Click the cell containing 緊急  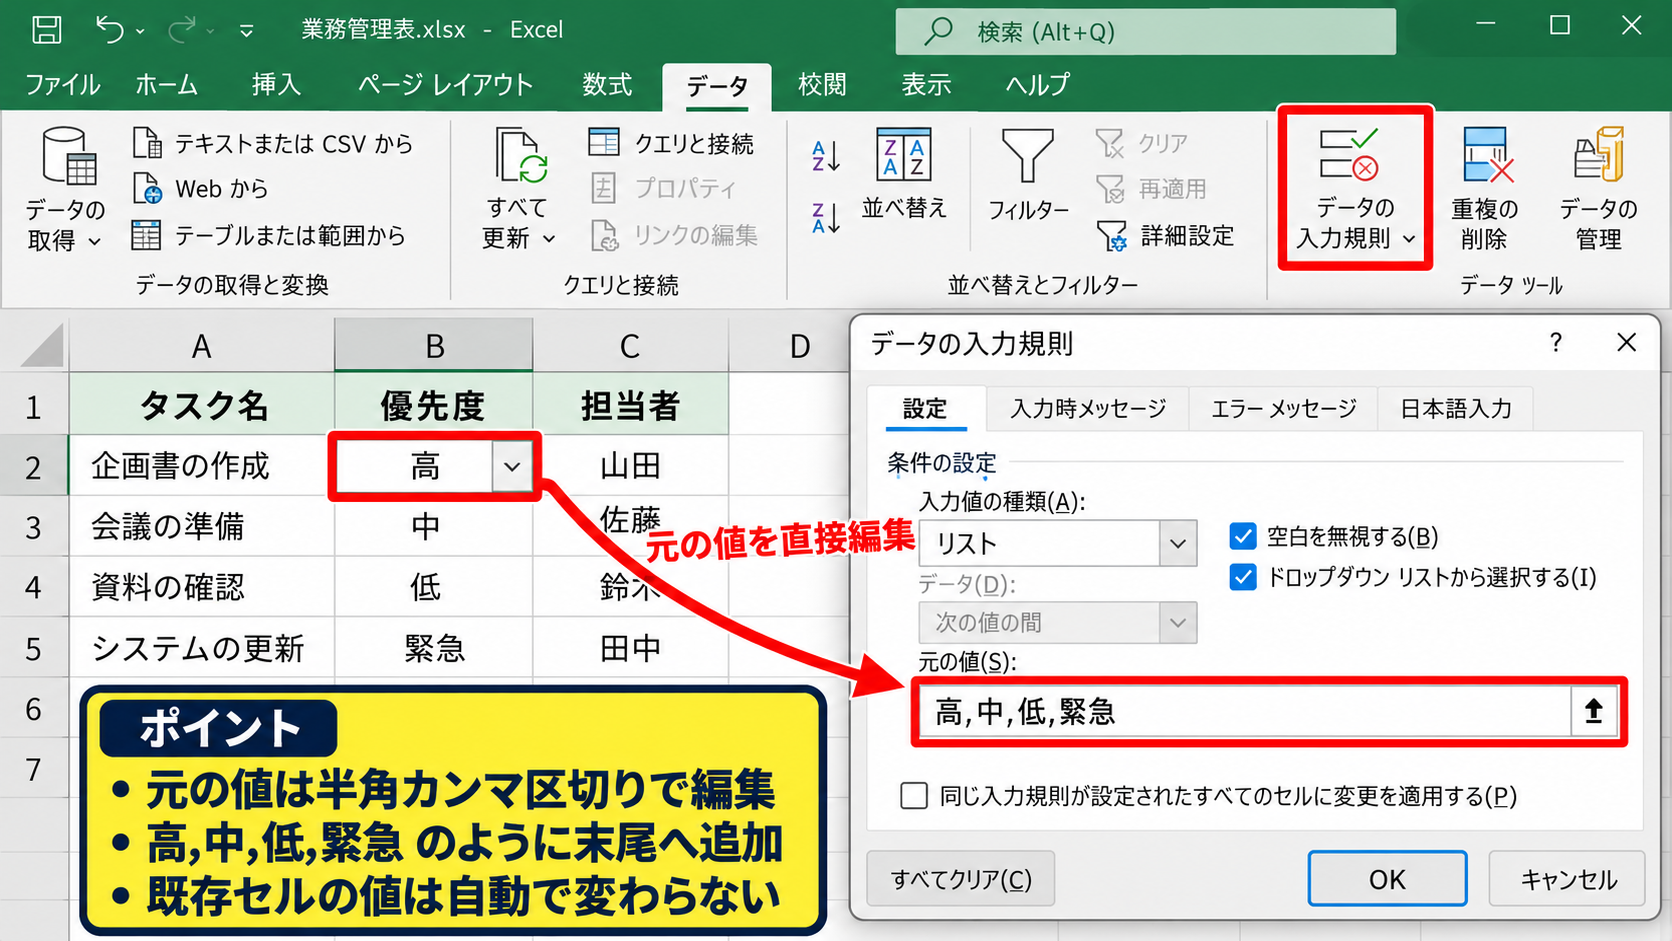click(434, 648)
